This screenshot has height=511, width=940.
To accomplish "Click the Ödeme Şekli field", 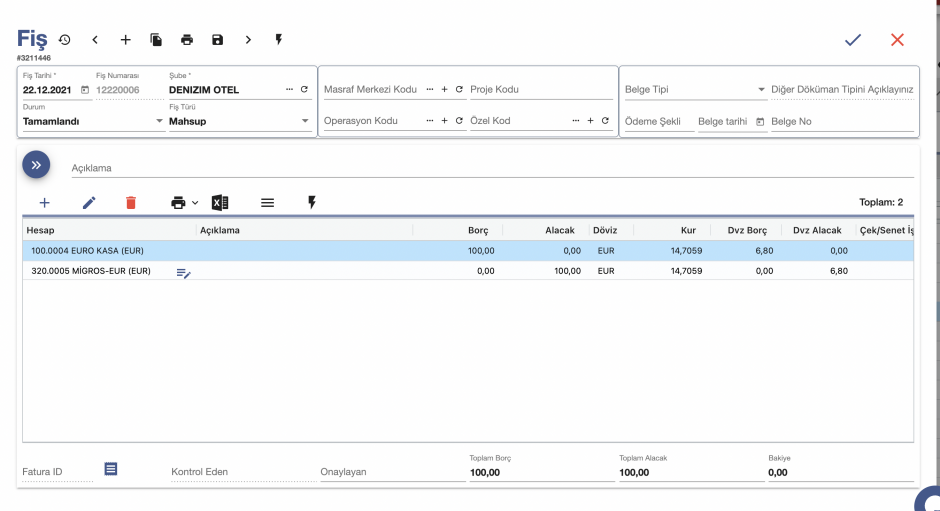I will coord(659,121).
